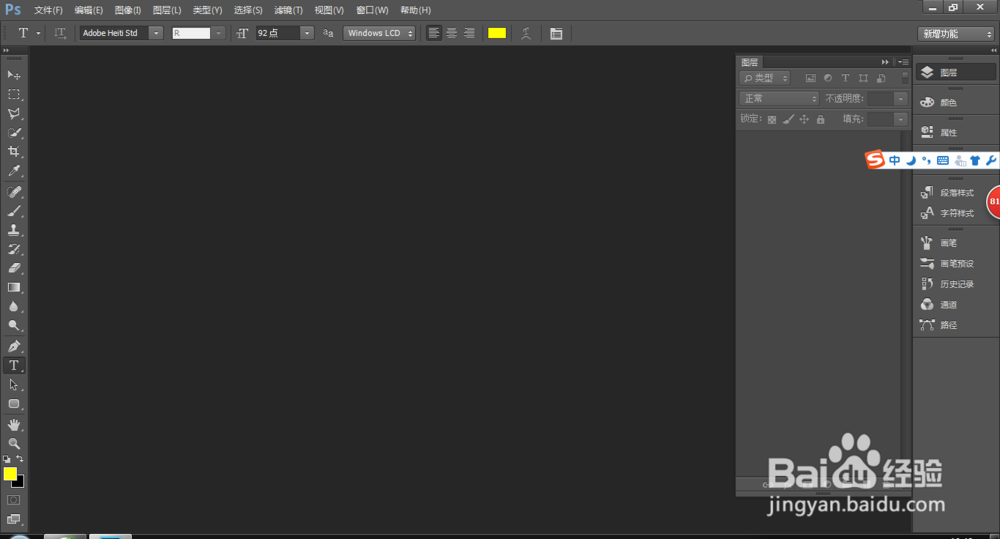Screen dimensions: 1000x539
Task: Open the workspace switcher dropdown
Action: point(956,34)
